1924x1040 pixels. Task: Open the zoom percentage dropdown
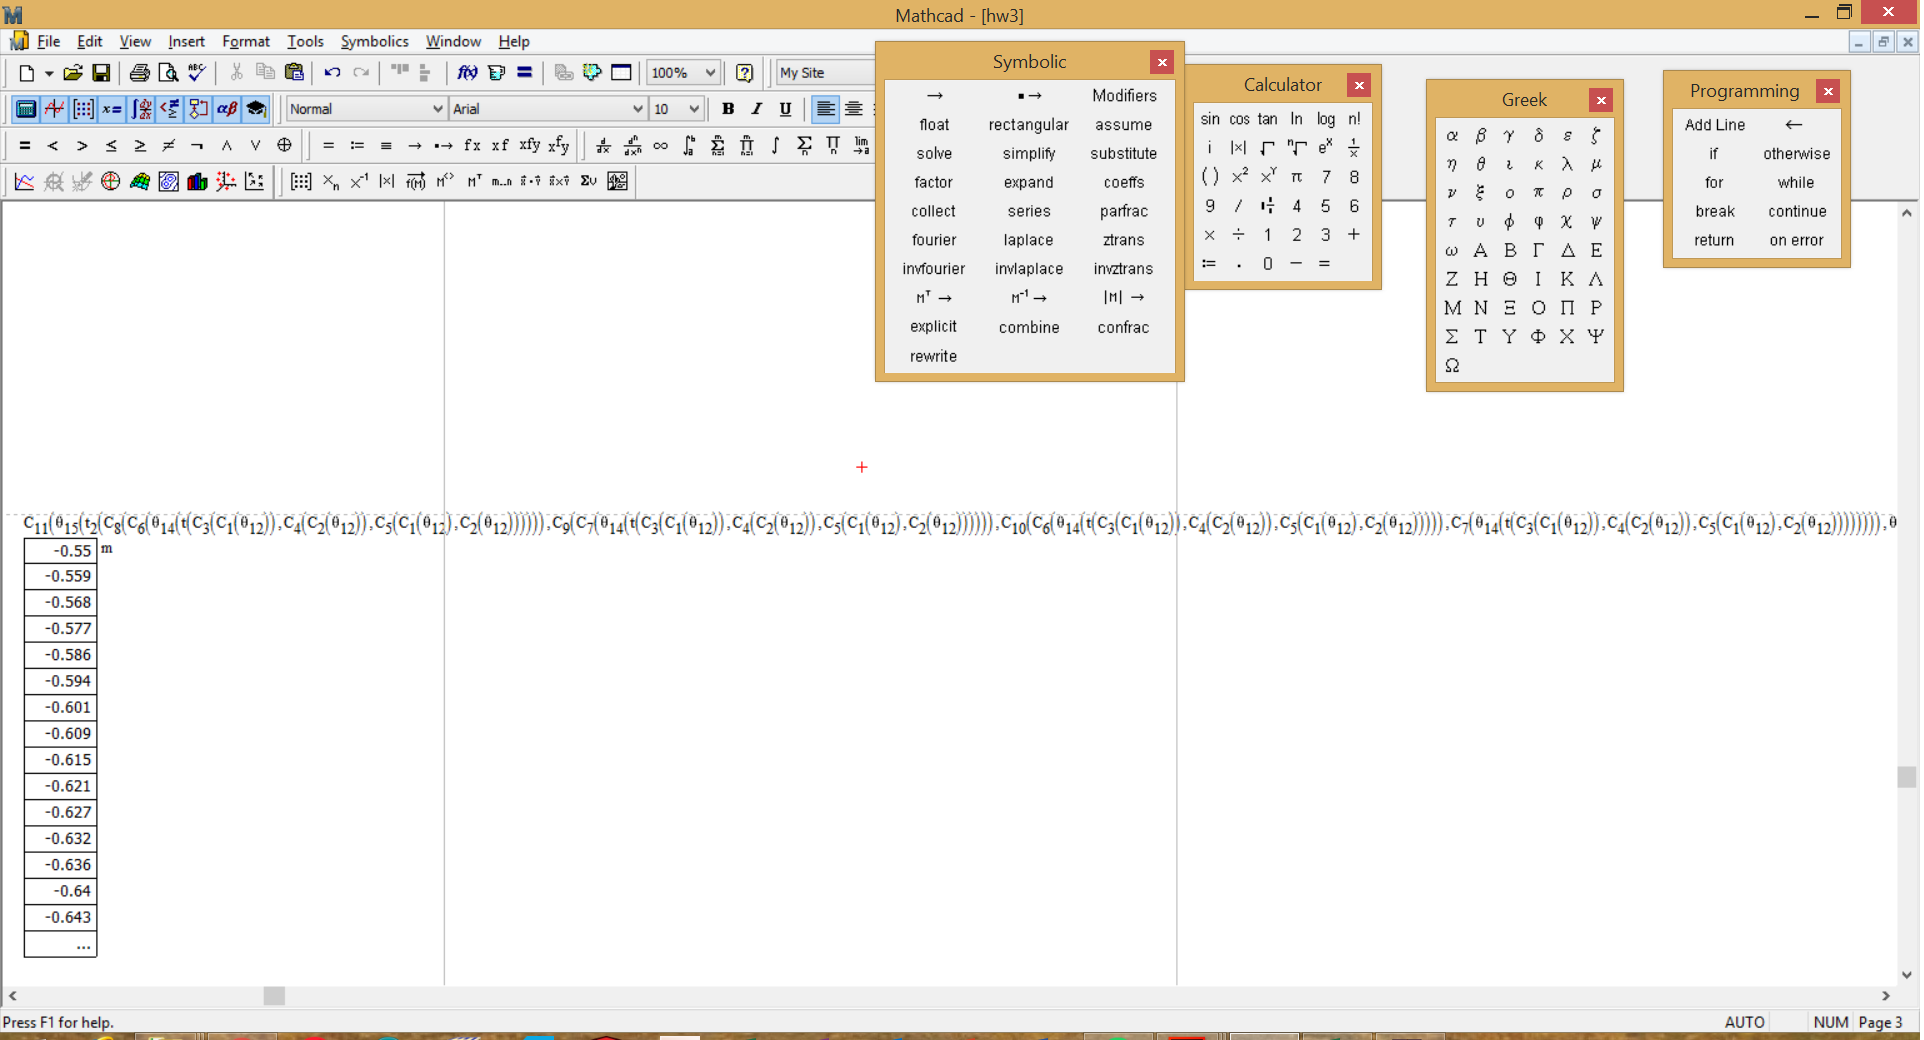click(x=710, y=72)
